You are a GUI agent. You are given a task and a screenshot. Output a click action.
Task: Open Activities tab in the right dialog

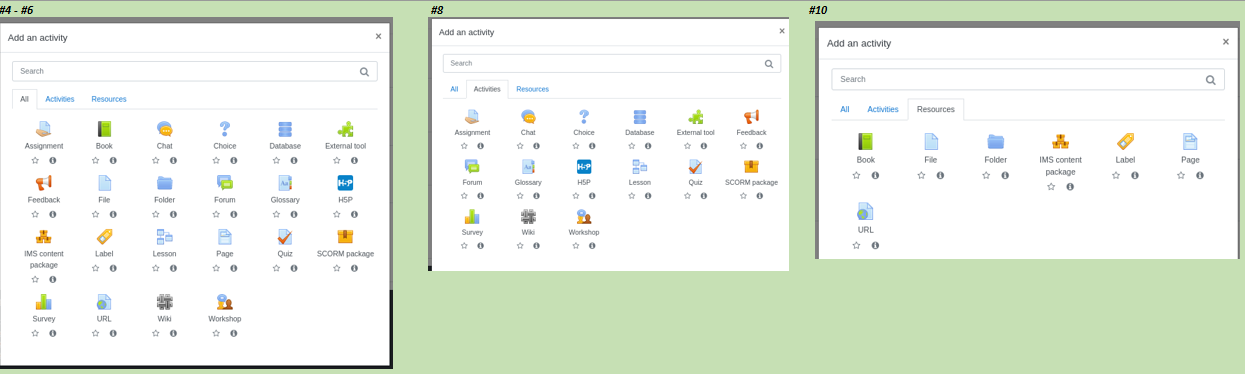point(883,109)
